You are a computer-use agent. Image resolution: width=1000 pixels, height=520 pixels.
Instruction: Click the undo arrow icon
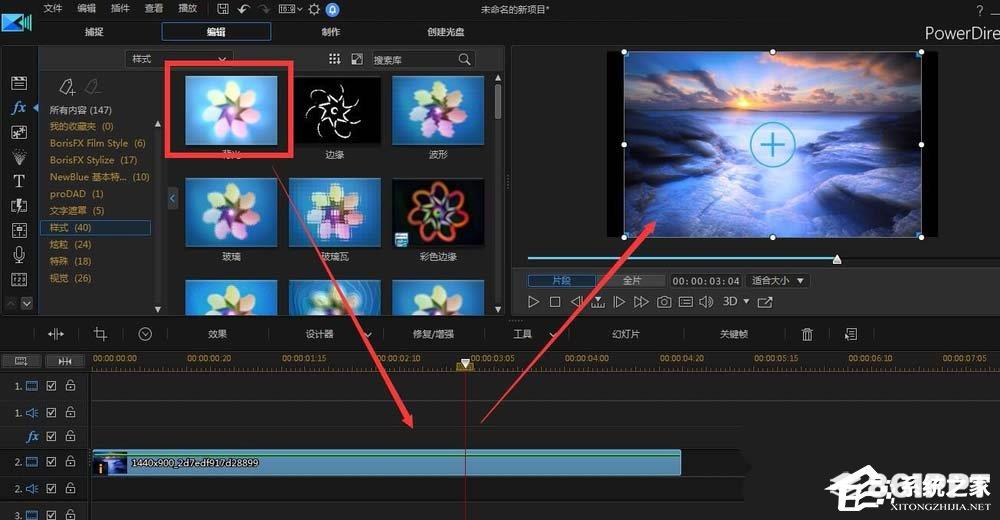pyautogui.click(x=244, y=9)
